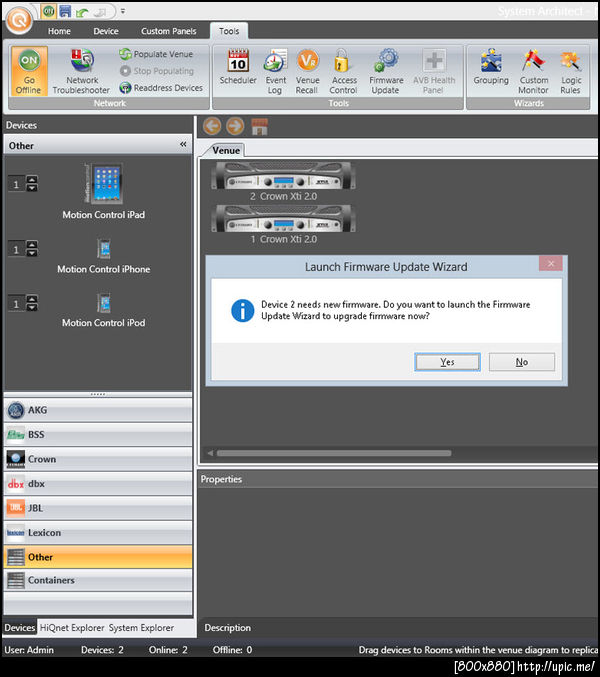Click the Properties panel header
The image size is (600, 677).
(398, 479)
